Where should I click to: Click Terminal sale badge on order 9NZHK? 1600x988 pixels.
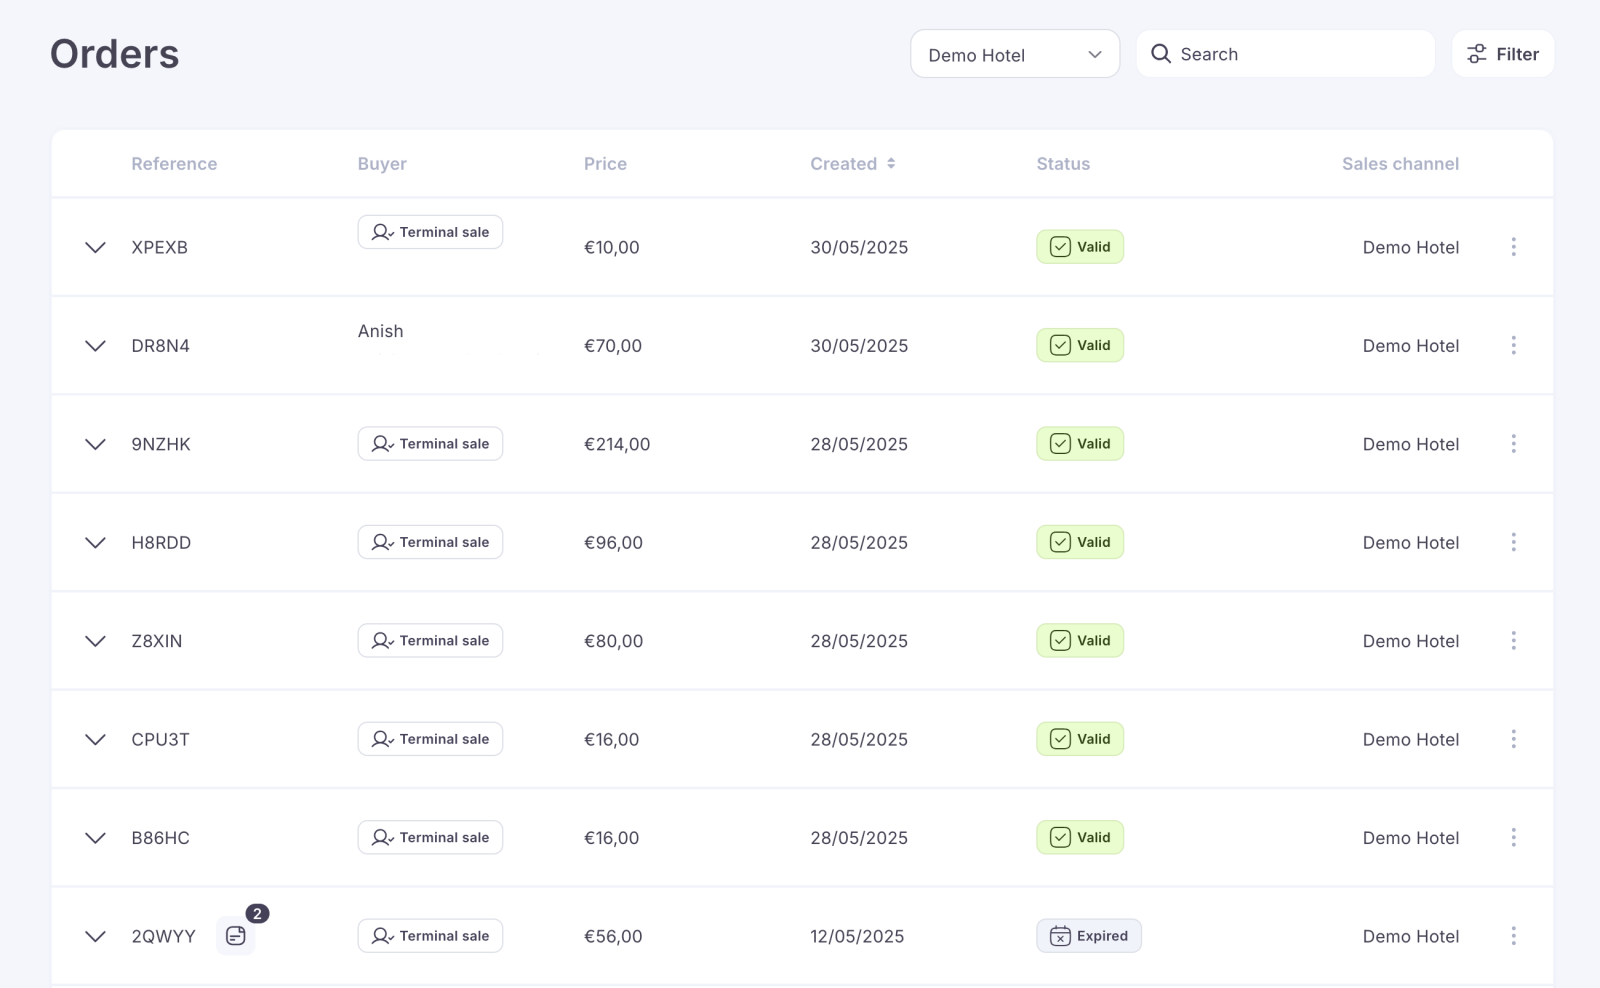[x=430, y=444]
